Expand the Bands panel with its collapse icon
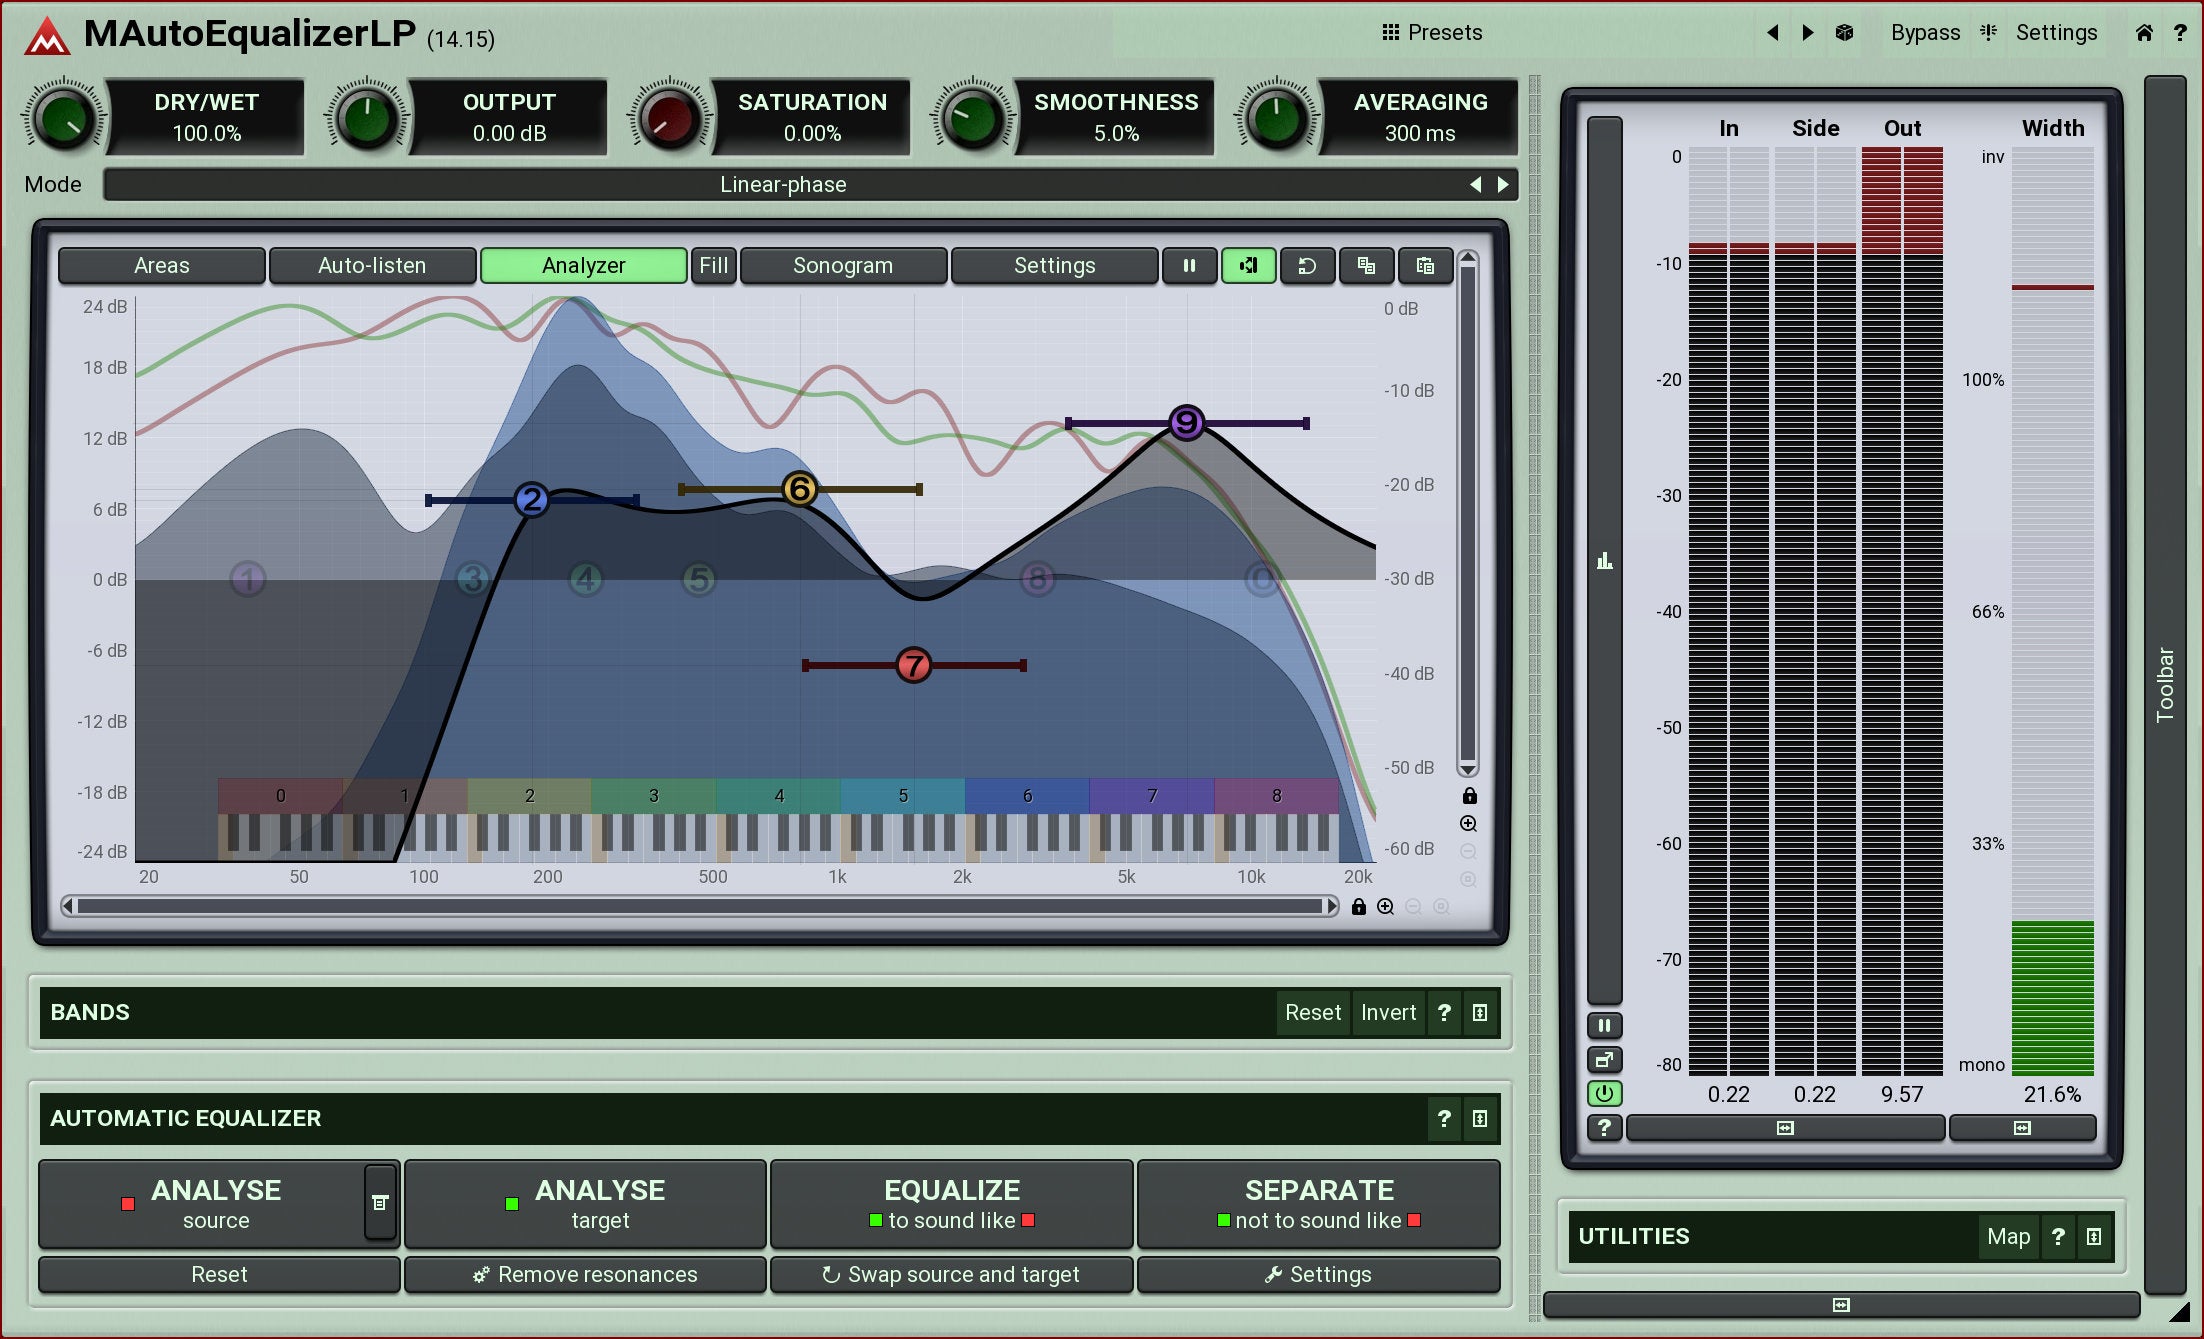Screen dimensions: 2204x1339 click(x=1480, y=1013)
